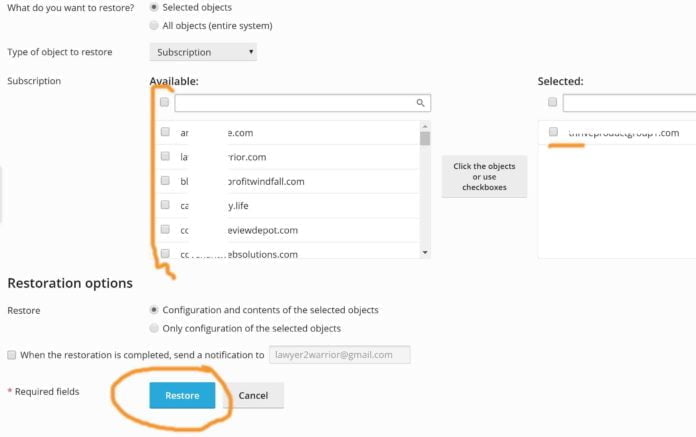Tick the eviewdepot.com subscription checkbox
This screenshot has height=437, width=696.
pyautogui.click(x=165, y=229)
